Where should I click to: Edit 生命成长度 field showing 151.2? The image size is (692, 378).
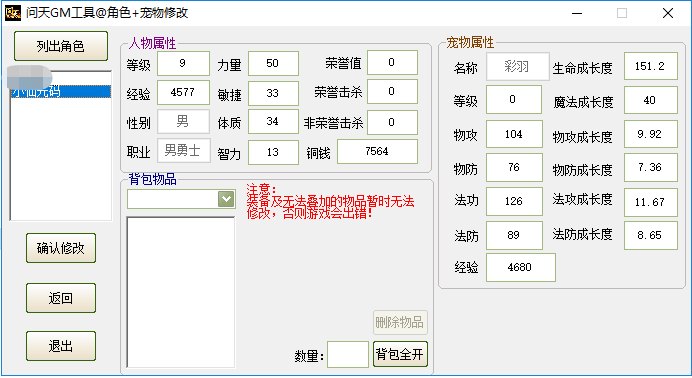coord(651,66)
